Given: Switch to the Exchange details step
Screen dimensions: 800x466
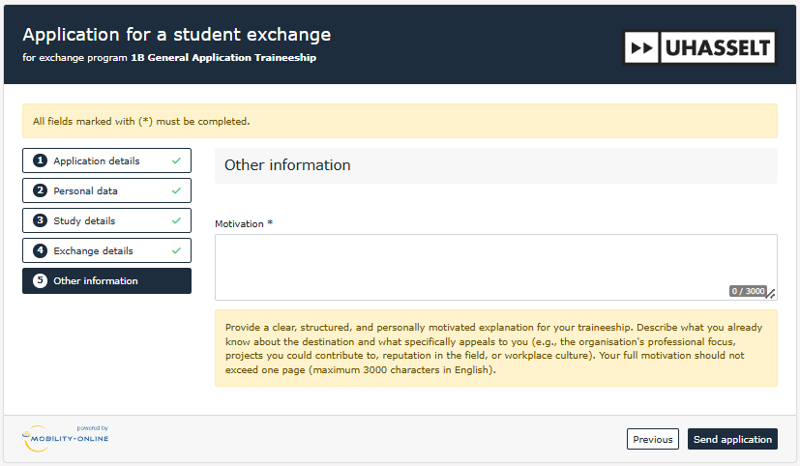Looking at the screenshot, I should pyautogui.click(x=93, y=251).
